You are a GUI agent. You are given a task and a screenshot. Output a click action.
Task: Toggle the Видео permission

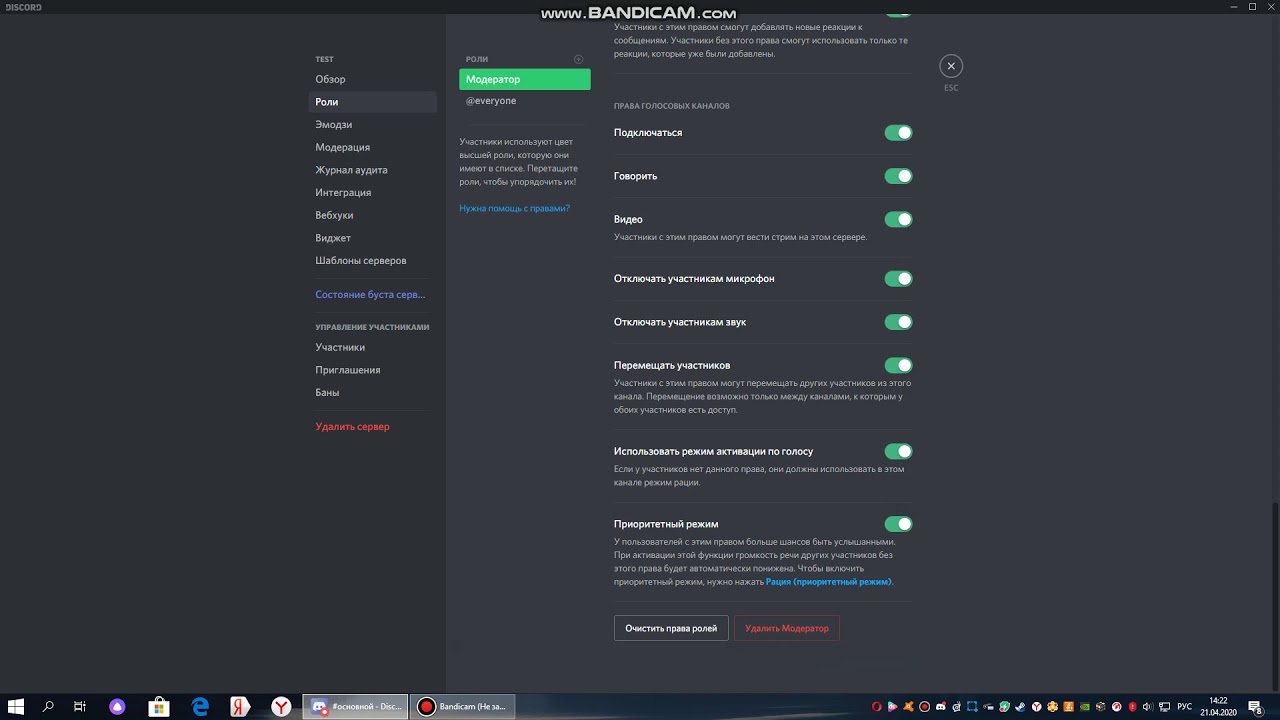pyautogui.click(x=898, y=219)
